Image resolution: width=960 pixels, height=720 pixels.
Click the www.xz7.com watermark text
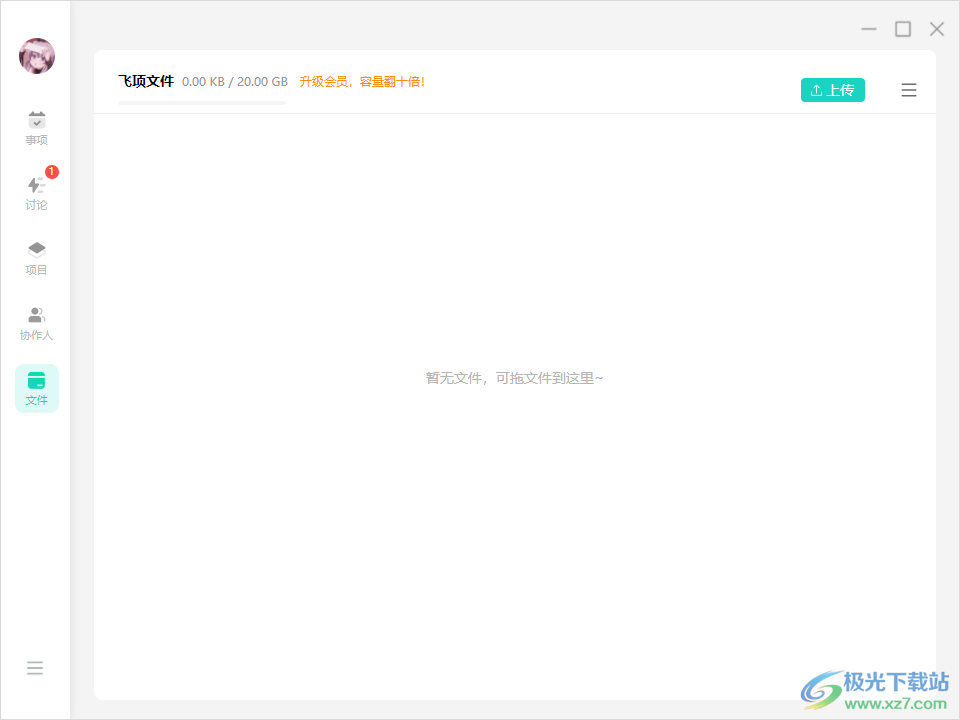coord(895,704)
